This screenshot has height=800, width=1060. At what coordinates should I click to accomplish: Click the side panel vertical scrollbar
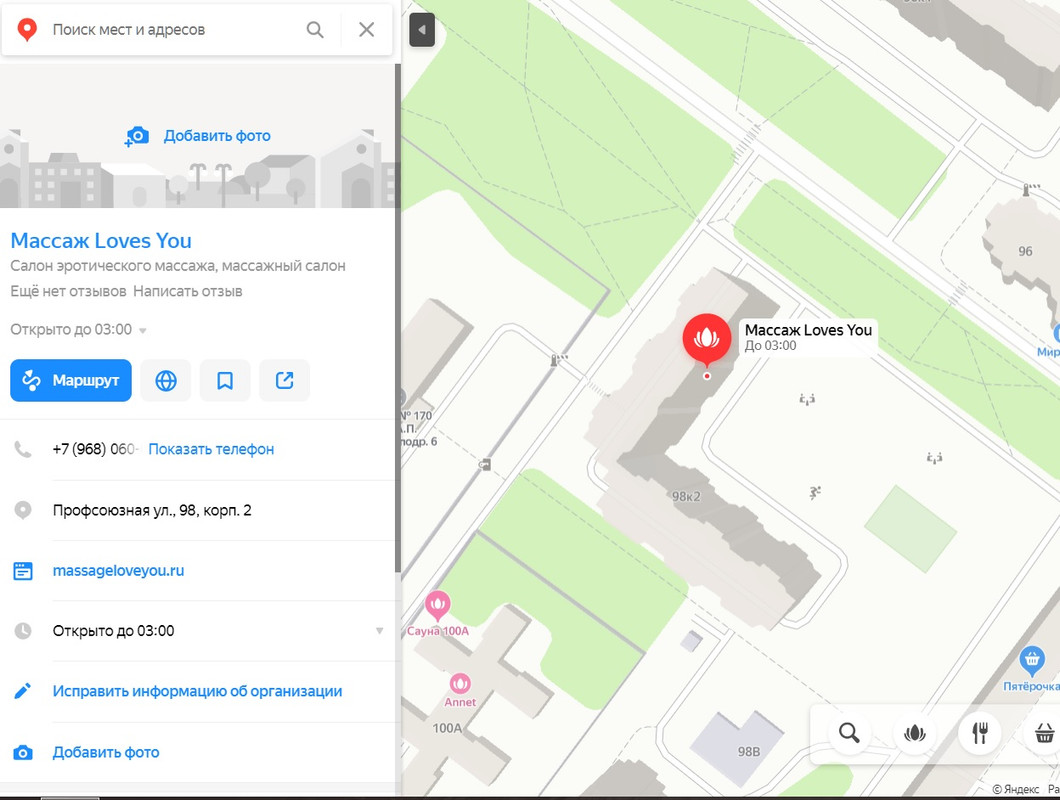pos(398,318)
